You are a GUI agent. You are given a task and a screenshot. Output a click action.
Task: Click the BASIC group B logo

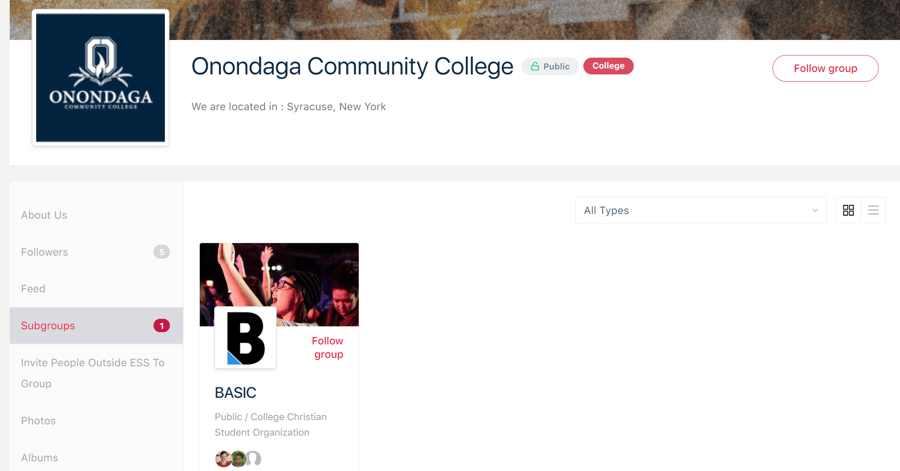[x=245, y=338]
